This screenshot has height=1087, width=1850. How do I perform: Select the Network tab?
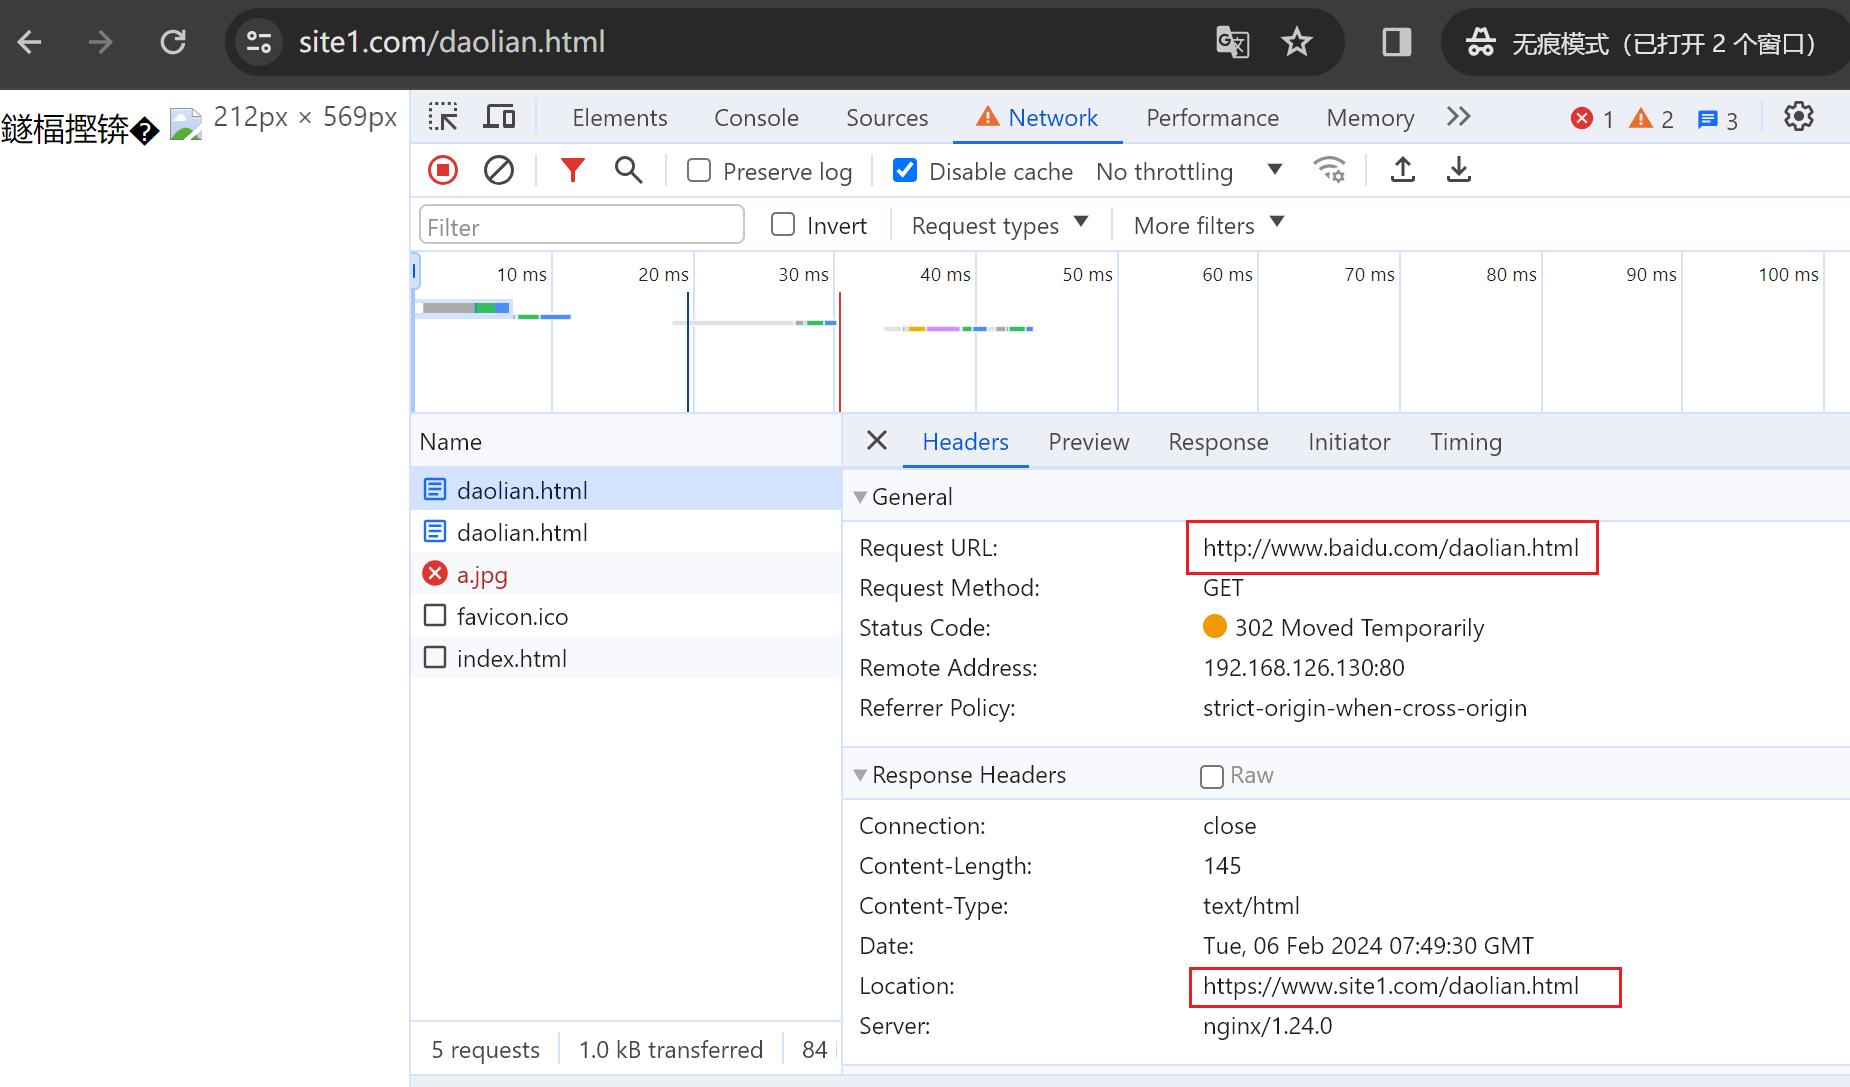click(x=1037, y=118)
